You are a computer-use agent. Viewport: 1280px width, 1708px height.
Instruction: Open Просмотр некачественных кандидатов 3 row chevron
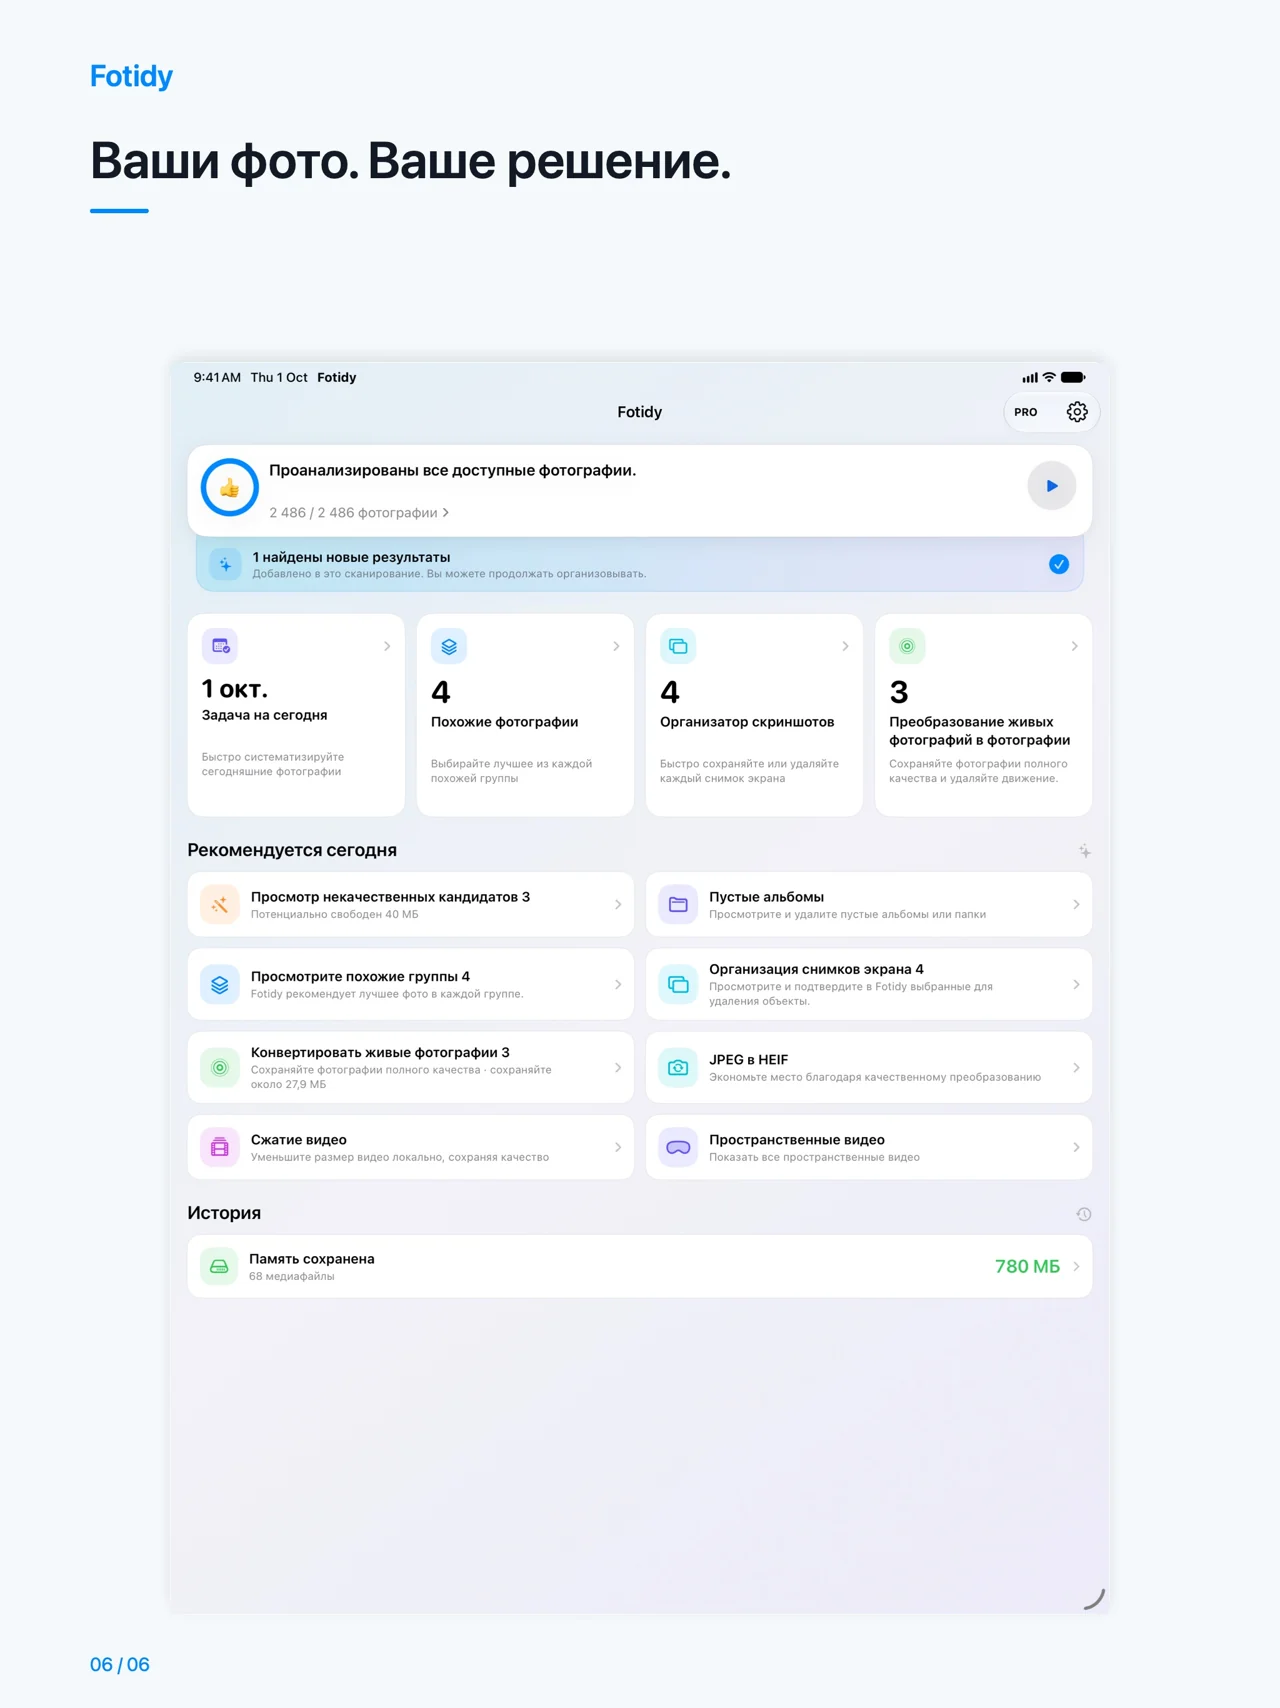click(x=618, y=905)
